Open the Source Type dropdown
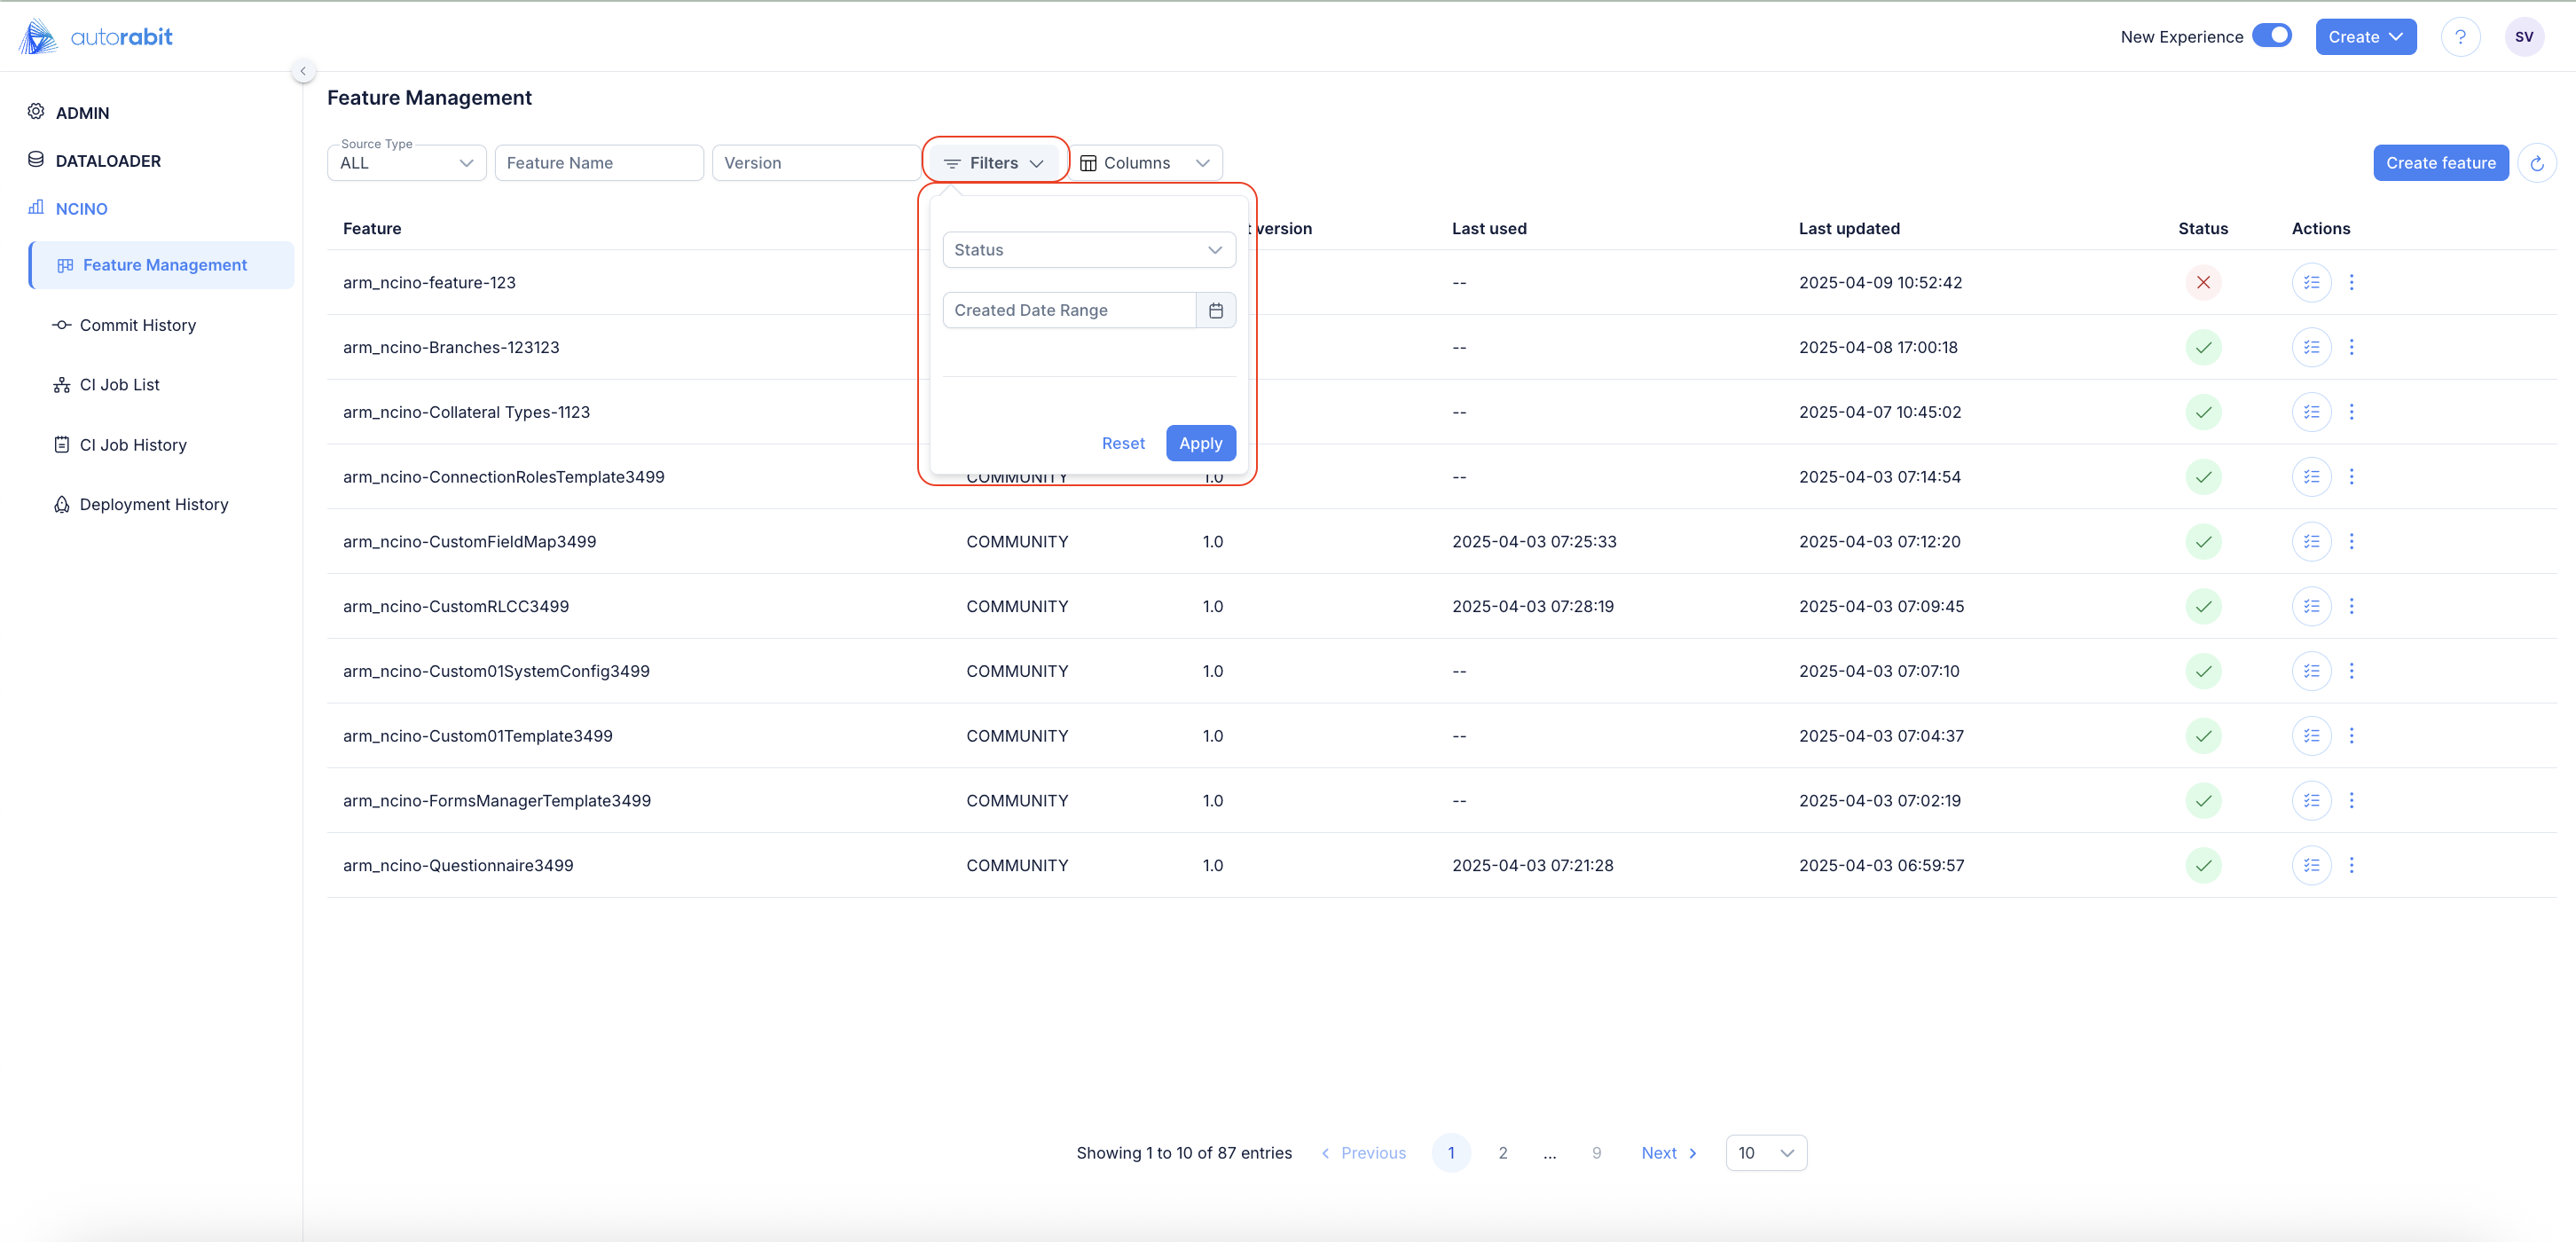 click(406, 163)
